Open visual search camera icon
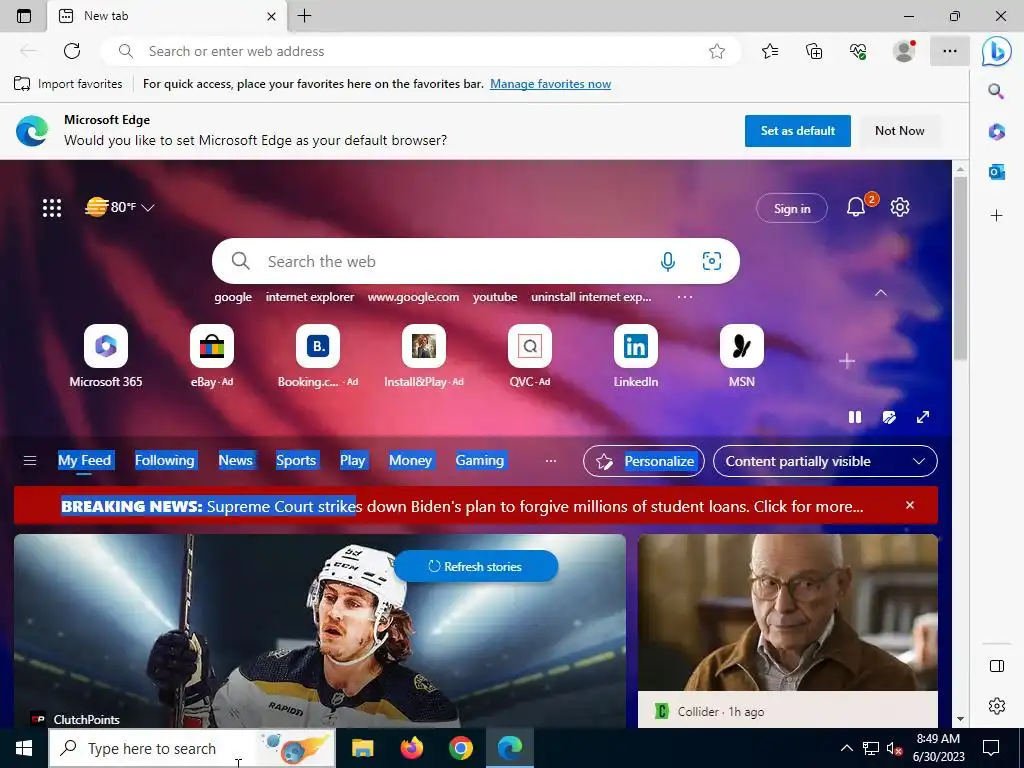 tap(712, 261)
